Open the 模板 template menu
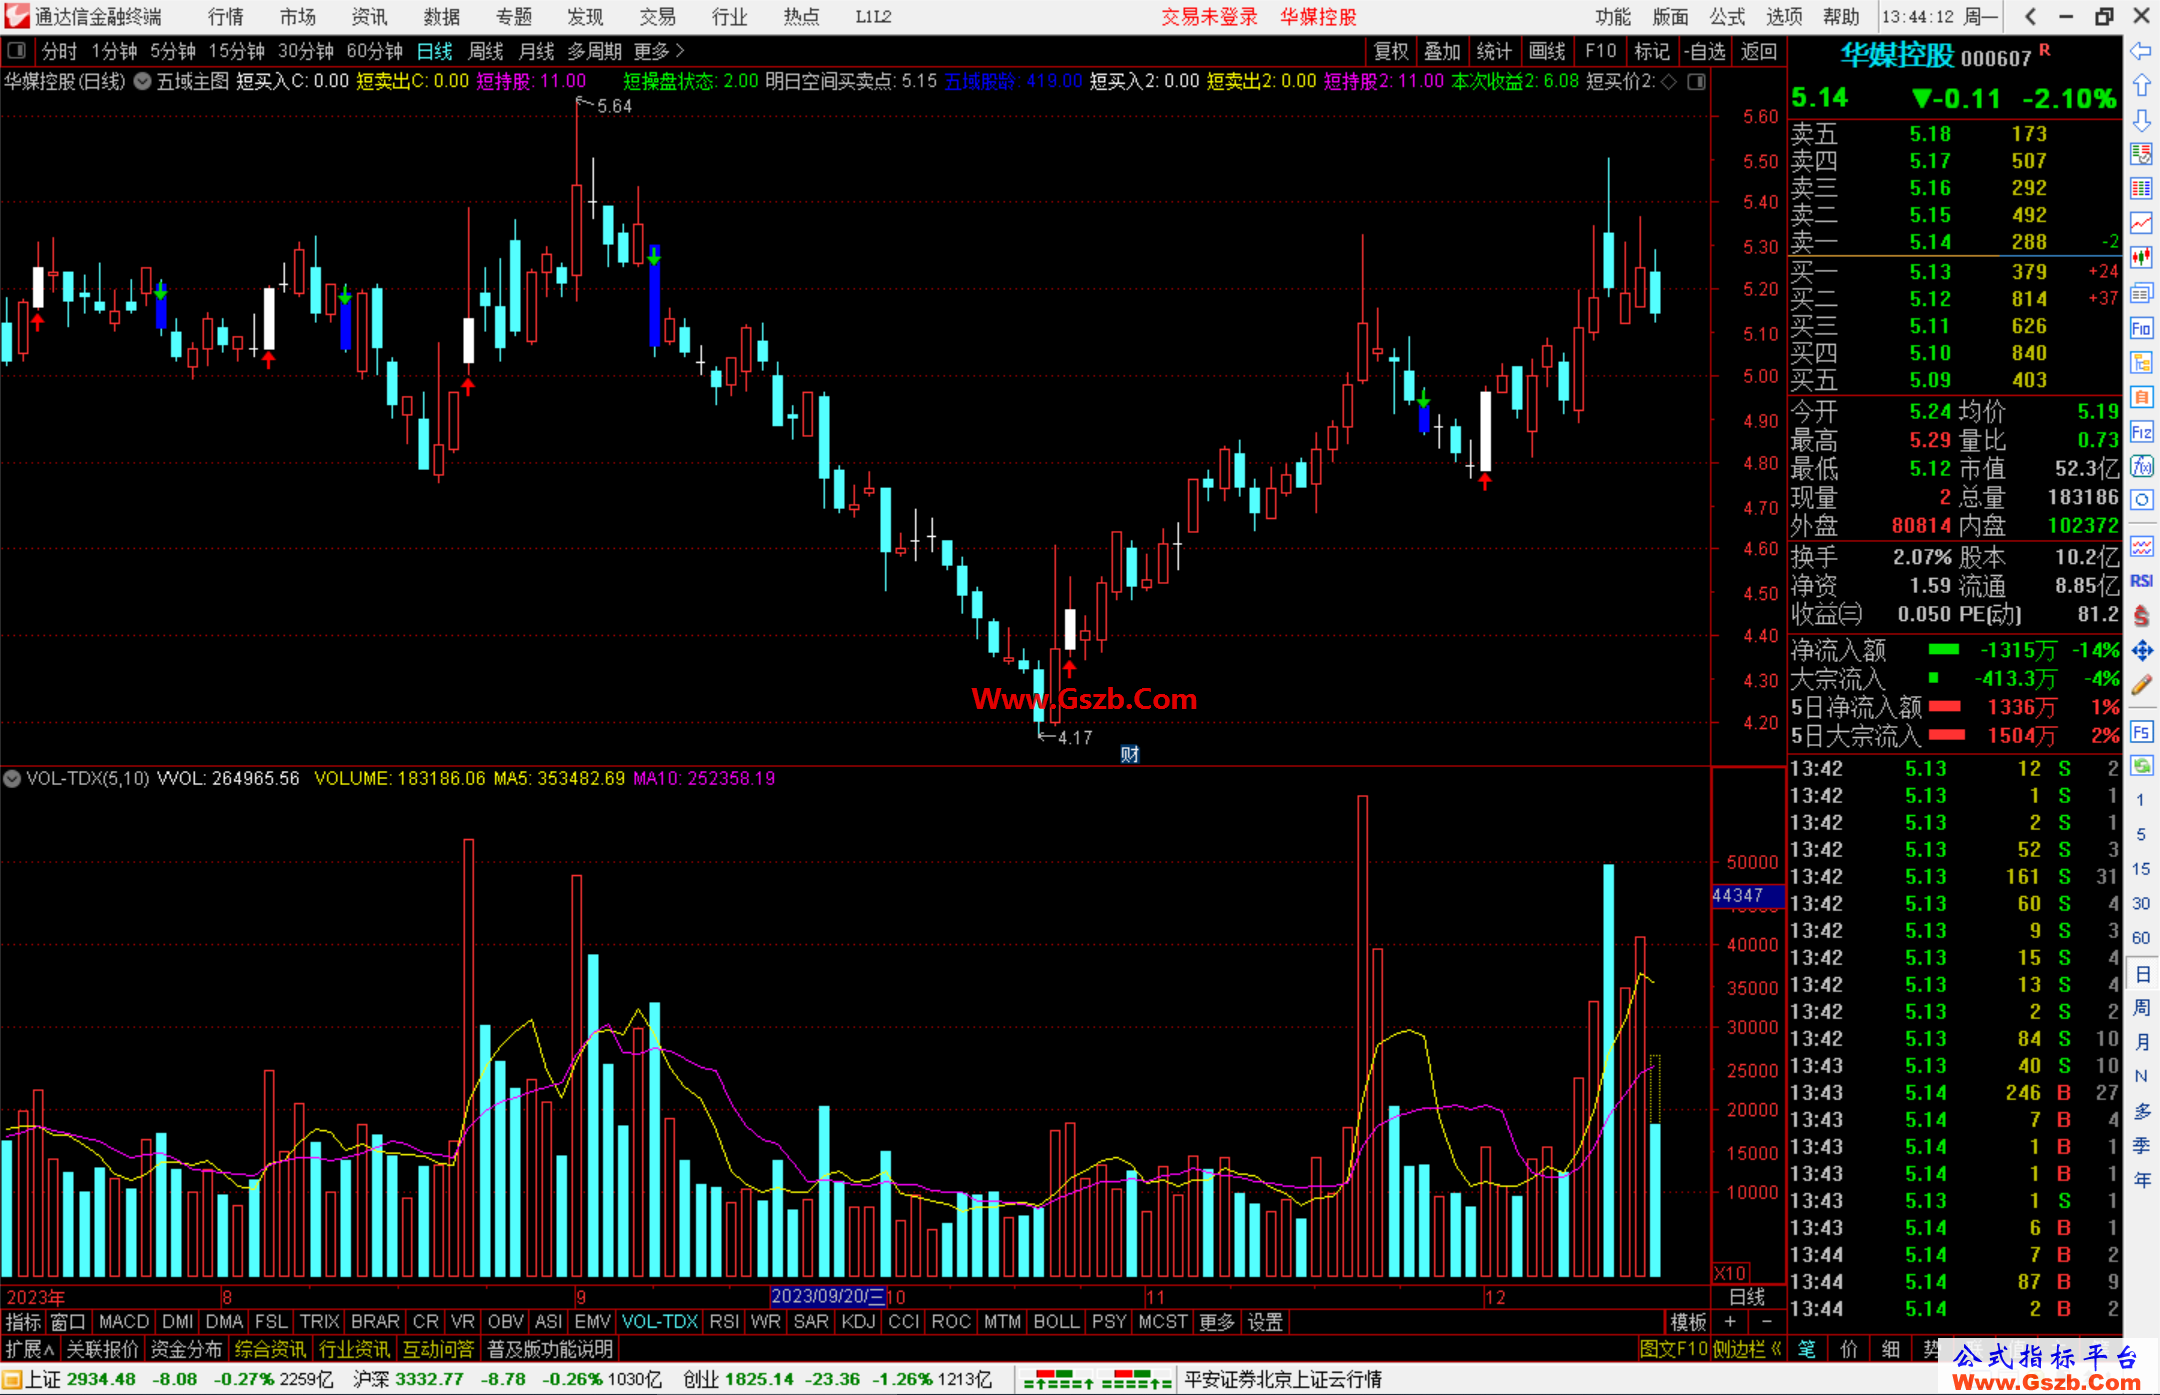2160x1395 pixels. [1689, 1322]
